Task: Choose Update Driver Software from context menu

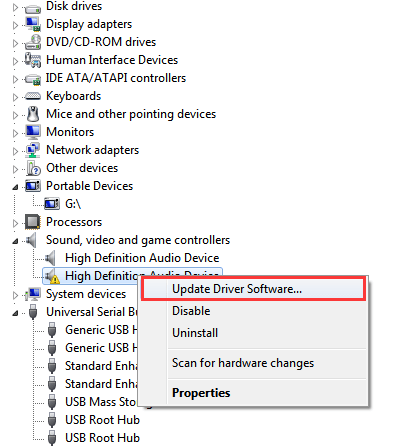Action: pos(254,289)
